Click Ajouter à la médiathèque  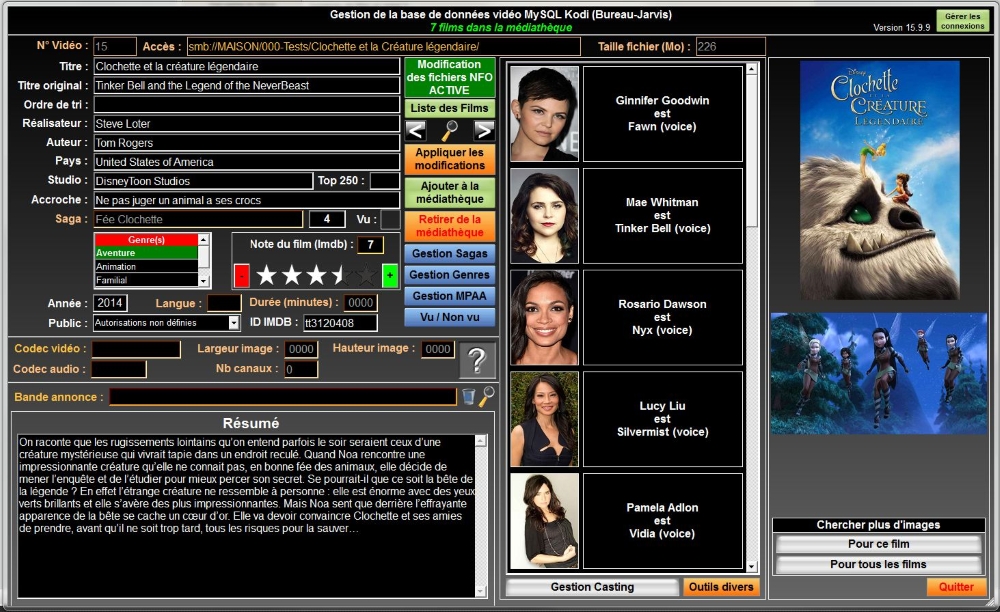click(450, 193)
